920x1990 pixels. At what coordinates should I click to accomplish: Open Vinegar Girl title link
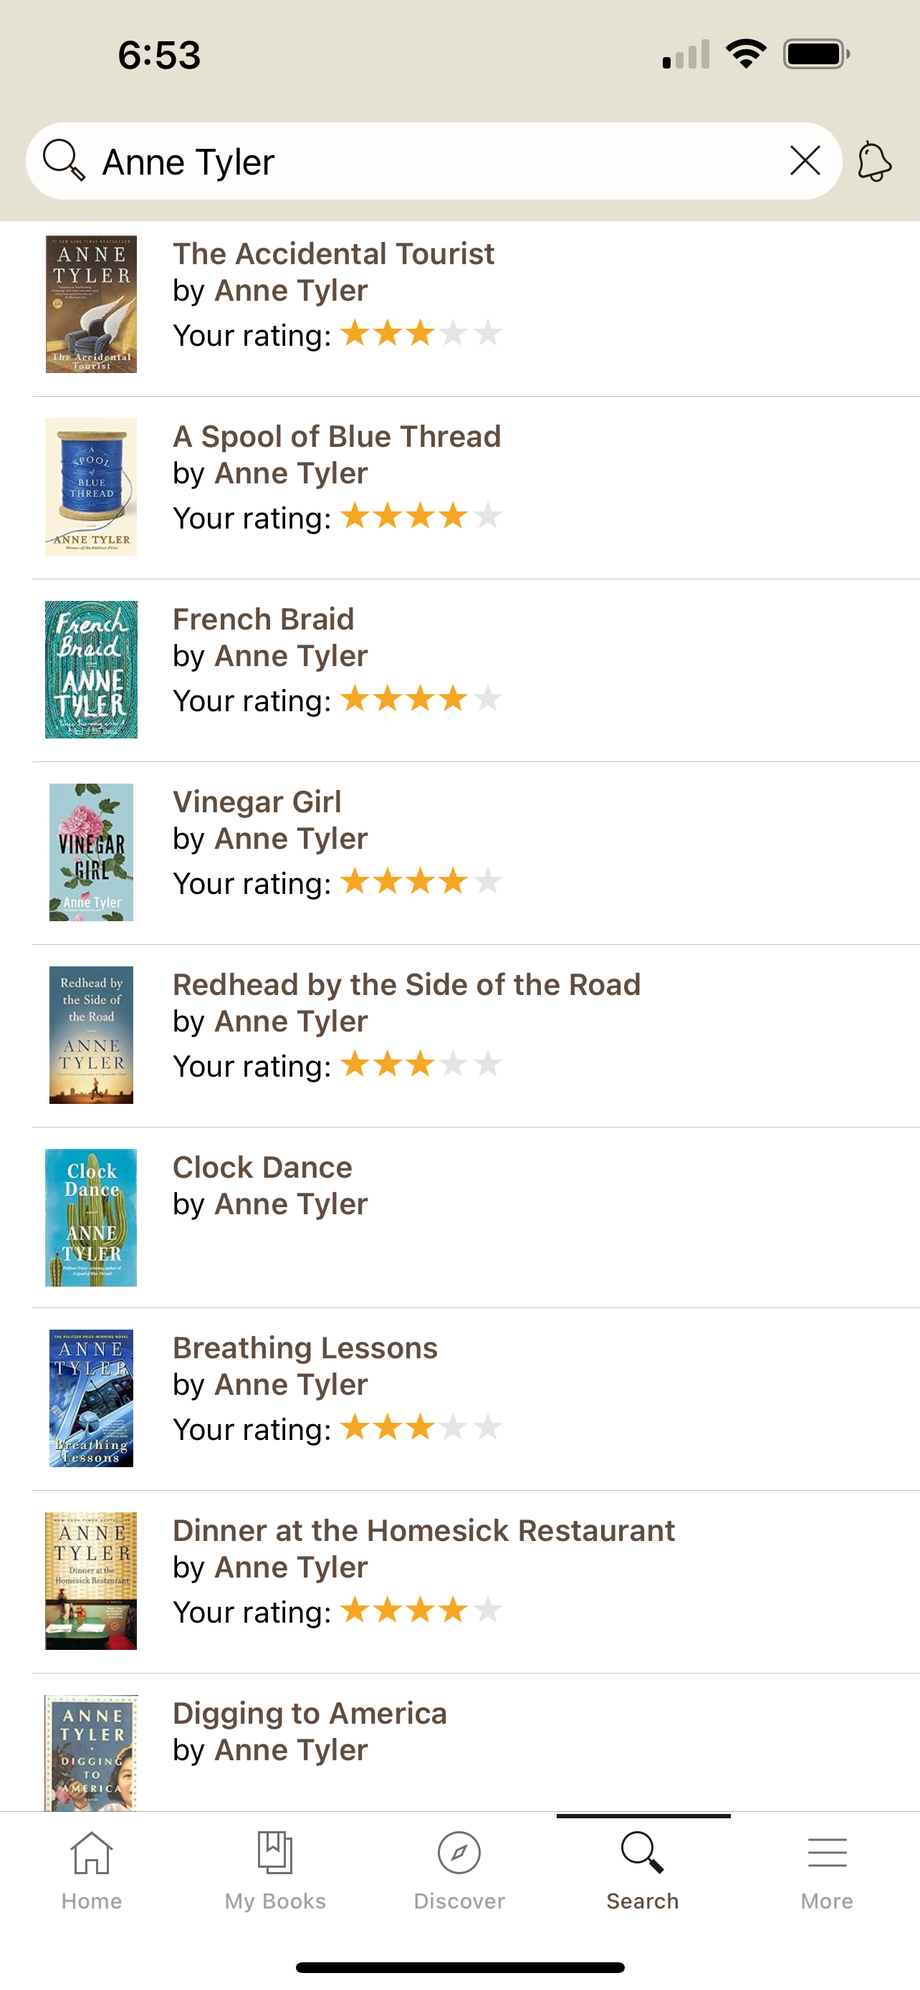257,802
